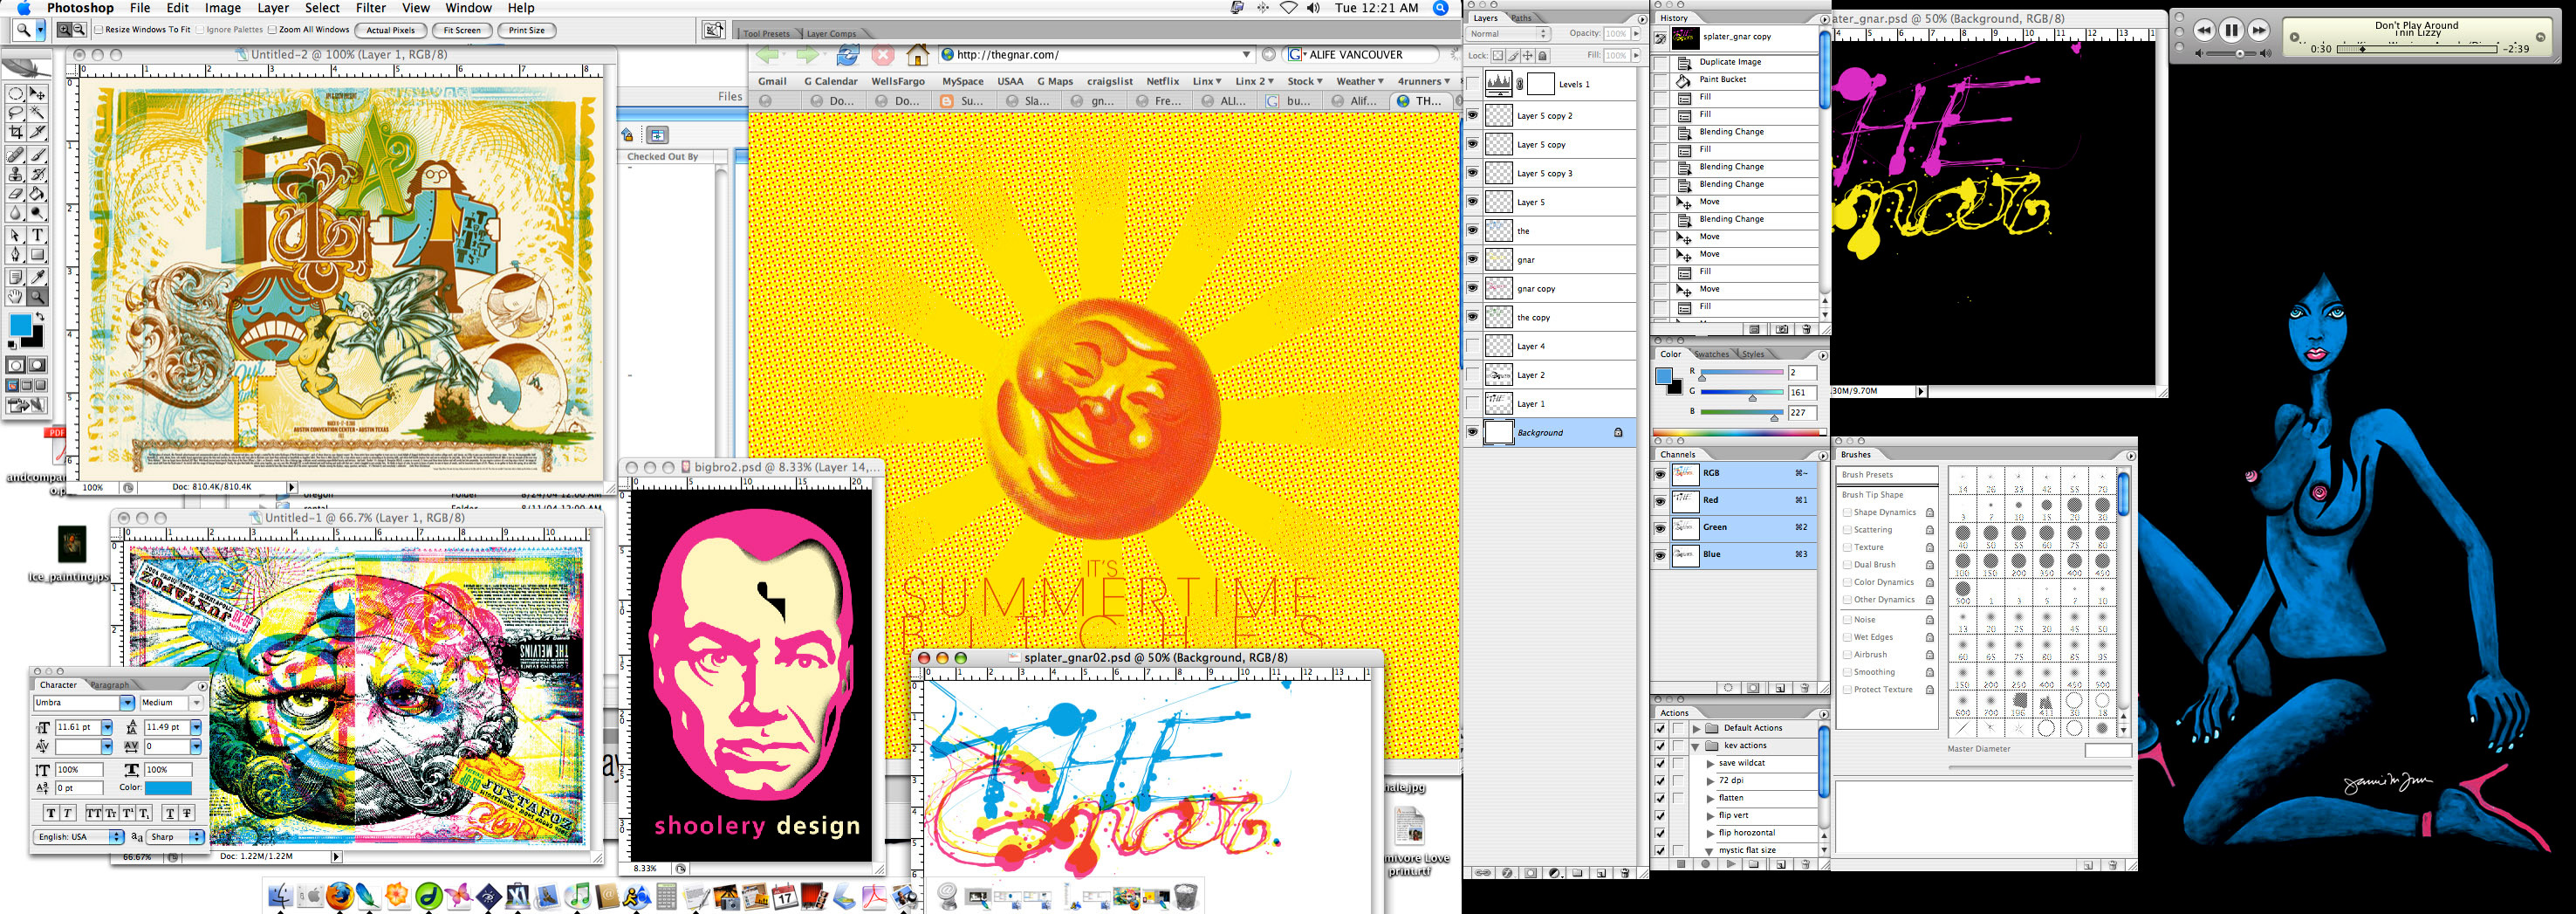Open iTunes from the Dock
Image resolution: width=2576 pixels, height=914 pixels.
[x=577, y=895]
